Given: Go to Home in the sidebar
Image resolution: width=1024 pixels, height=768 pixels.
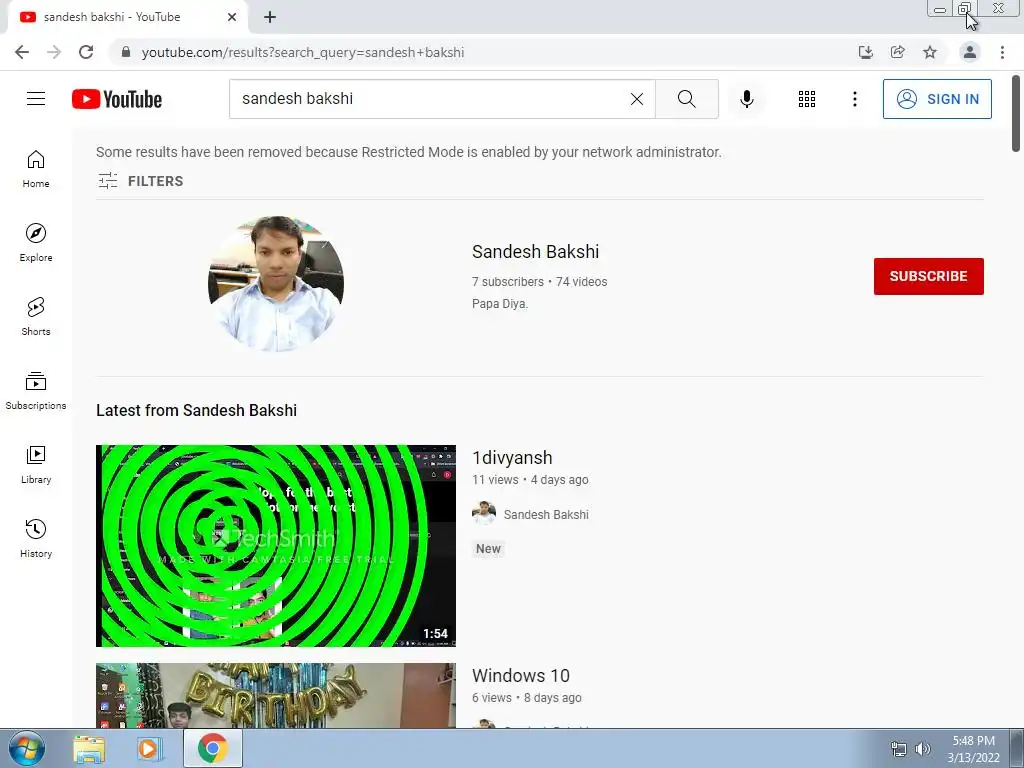Looking at the screenshot, I should click(36, 169).
